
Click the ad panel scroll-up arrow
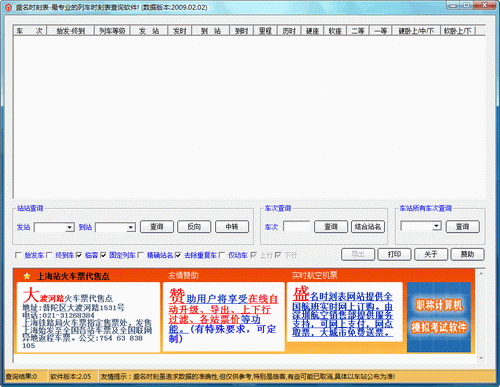[481, 273]
